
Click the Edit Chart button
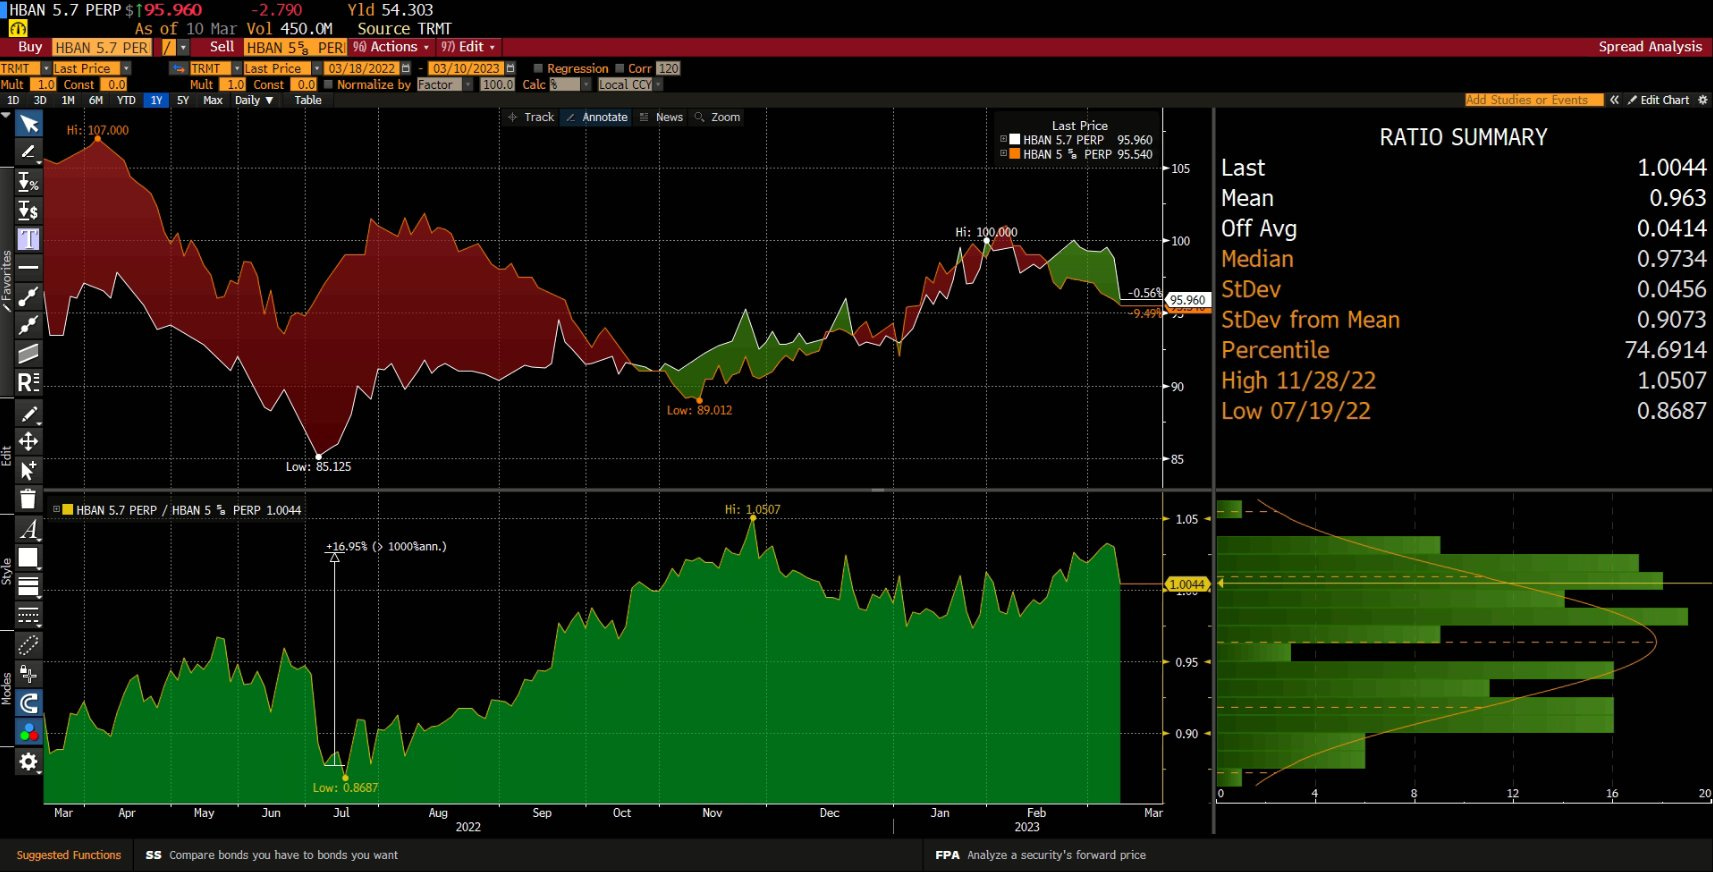(1658, 100)
